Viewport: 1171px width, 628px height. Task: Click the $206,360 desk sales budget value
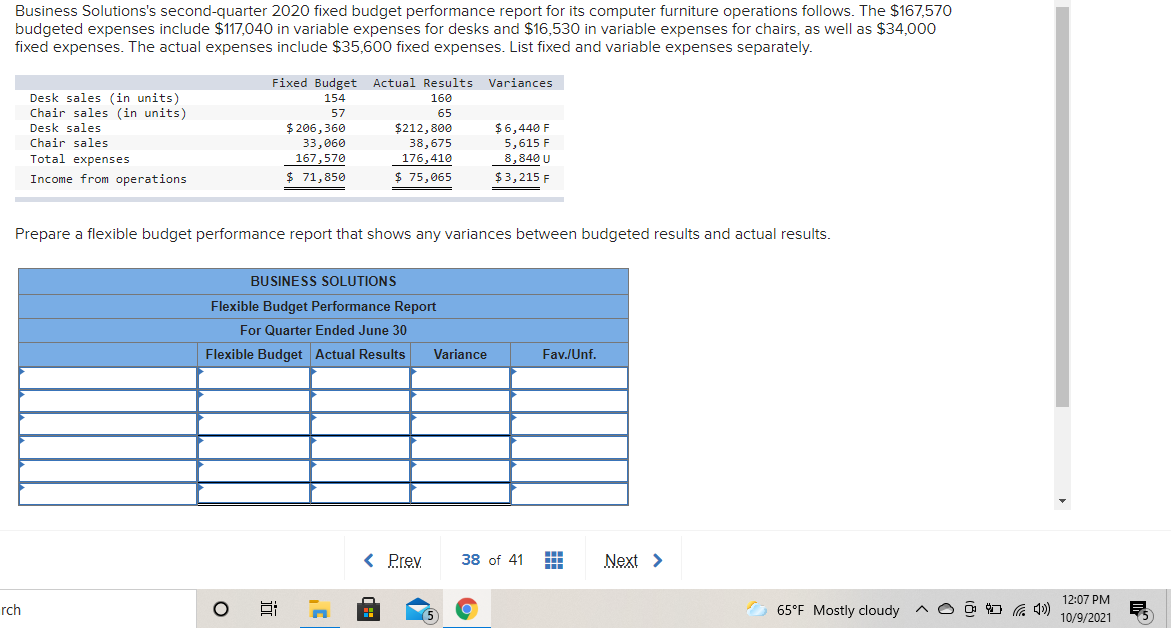[315, 128]
